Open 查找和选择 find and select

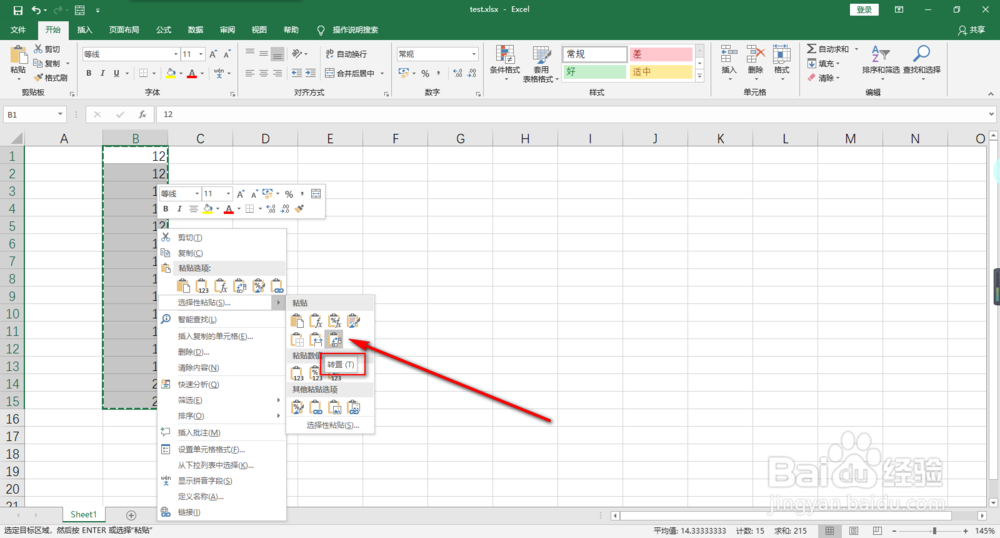pos(922,61)
